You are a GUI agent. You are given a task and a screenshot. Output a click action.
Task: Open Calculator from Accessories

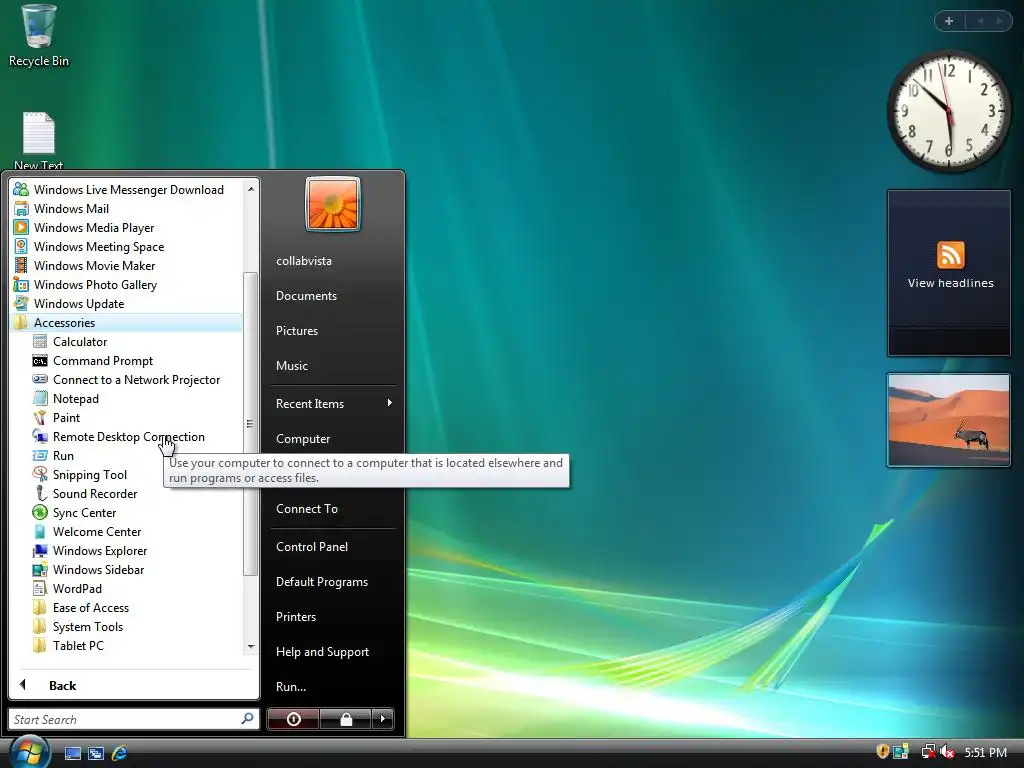click(x=136, y=342)
